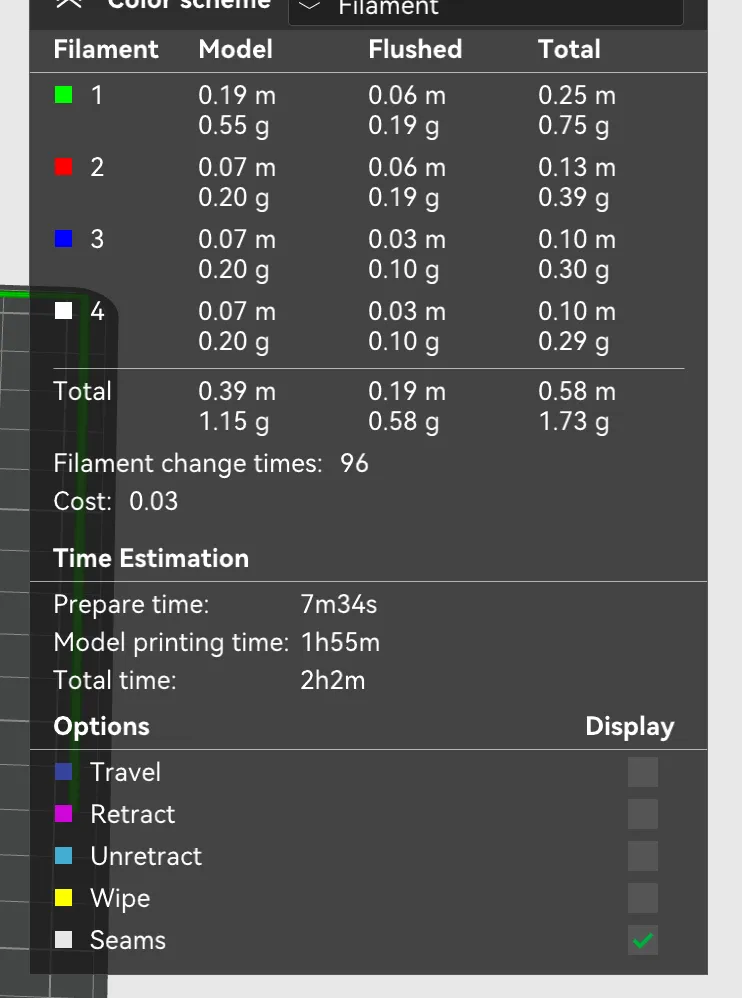742x998 pixels.
Task: Enable the Travel display checkbox
Action: point(643,771)
